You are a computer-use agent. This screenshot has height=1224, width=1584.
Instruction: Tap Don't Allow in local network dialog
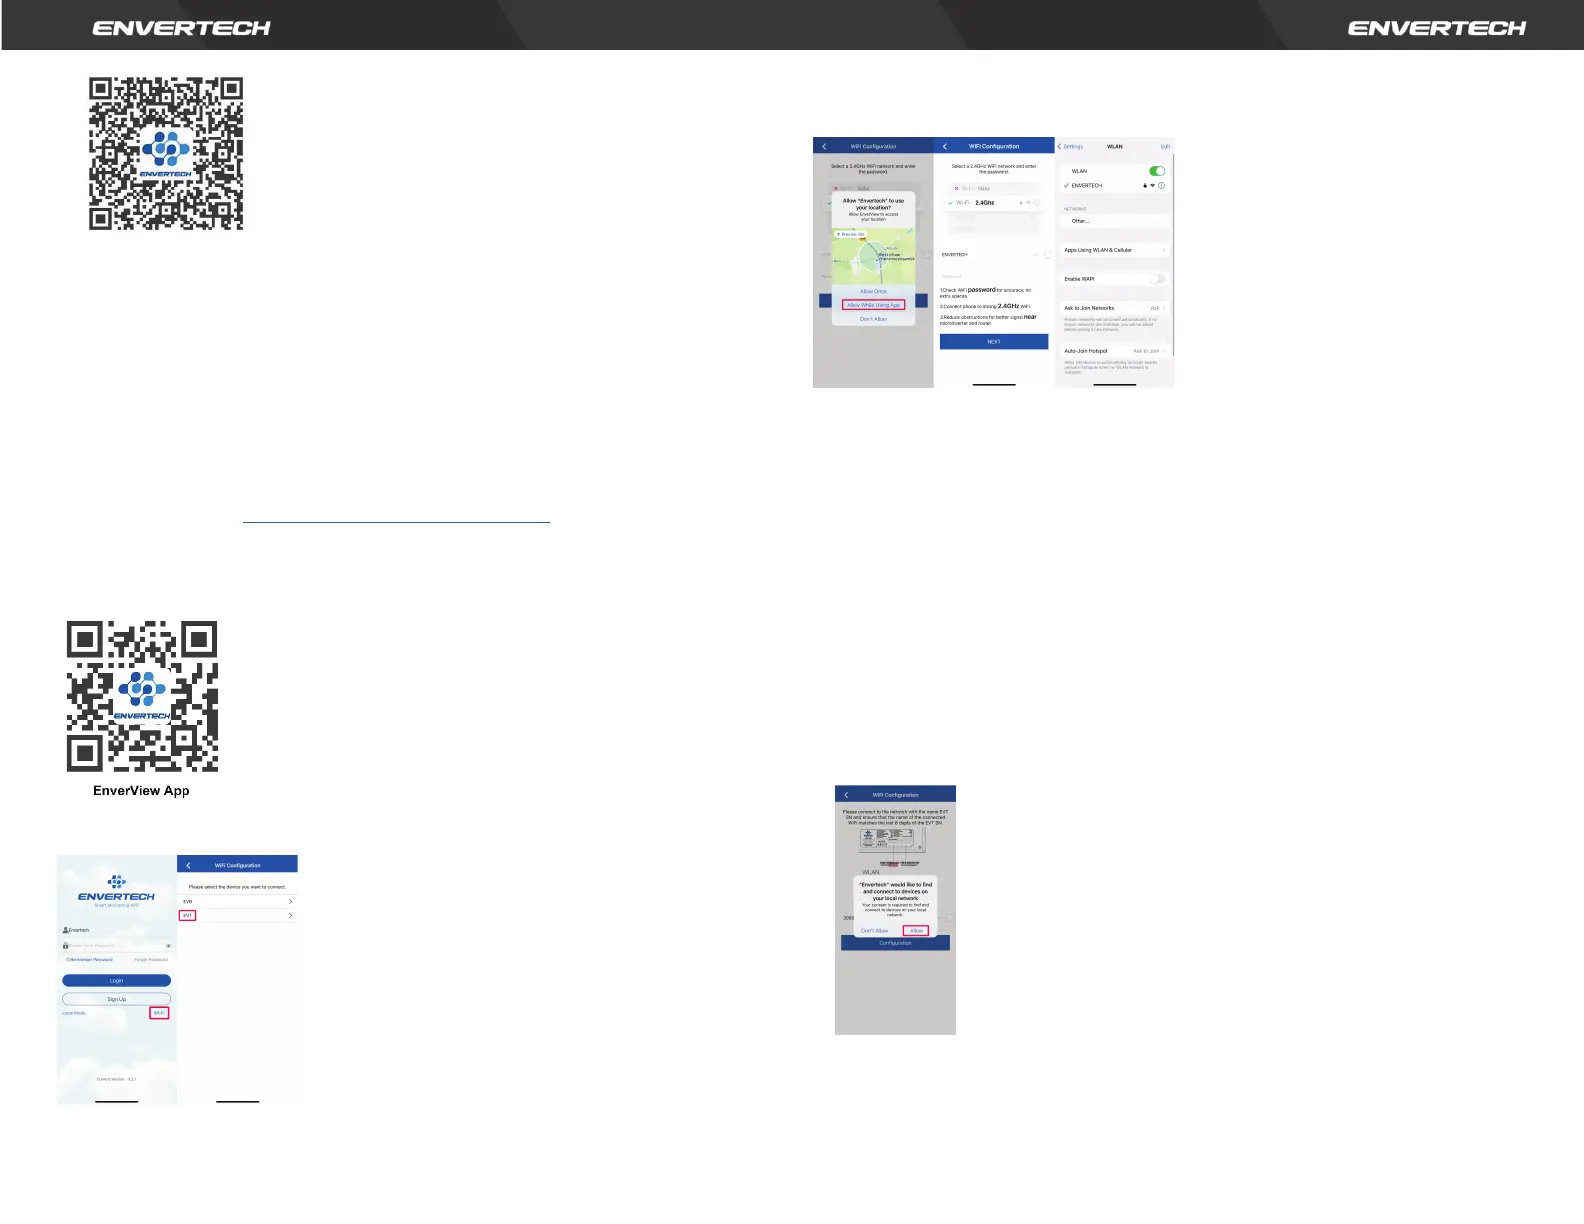(x=875, y=931)
